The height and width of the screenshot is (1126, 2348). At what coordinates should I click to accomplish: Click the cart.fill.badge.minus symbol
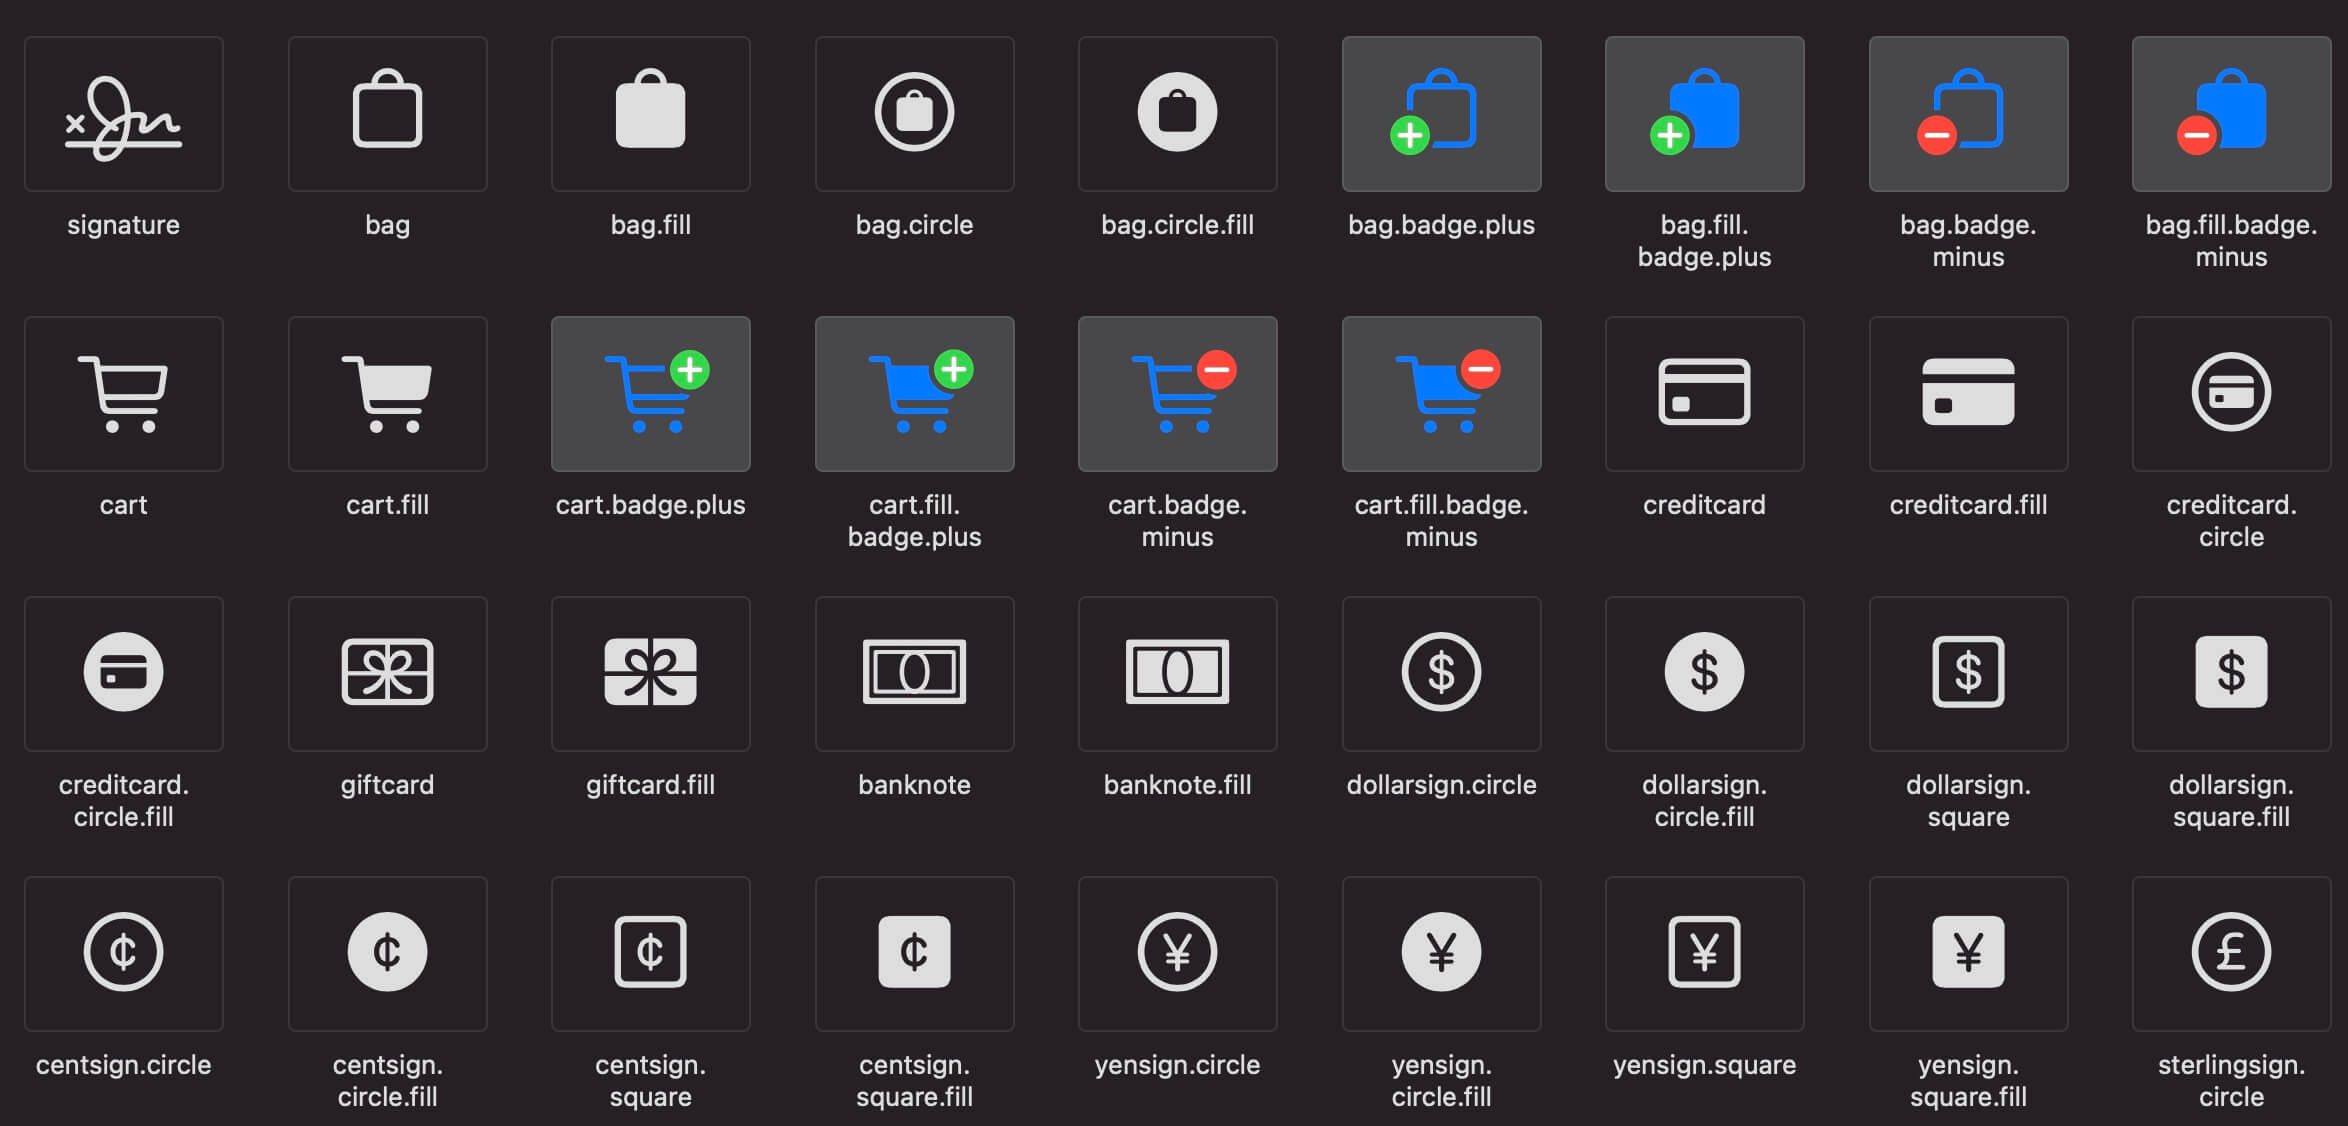pyautogui.click(x=1441, y=393)
